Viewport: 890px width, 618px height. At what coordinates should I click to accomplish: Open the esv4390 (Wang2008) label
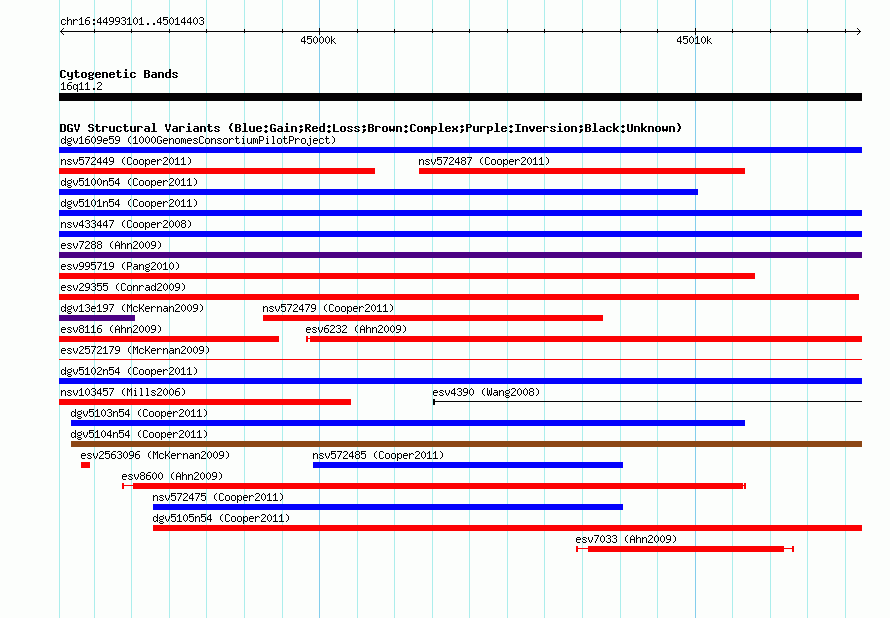click(x=486, y=392)
